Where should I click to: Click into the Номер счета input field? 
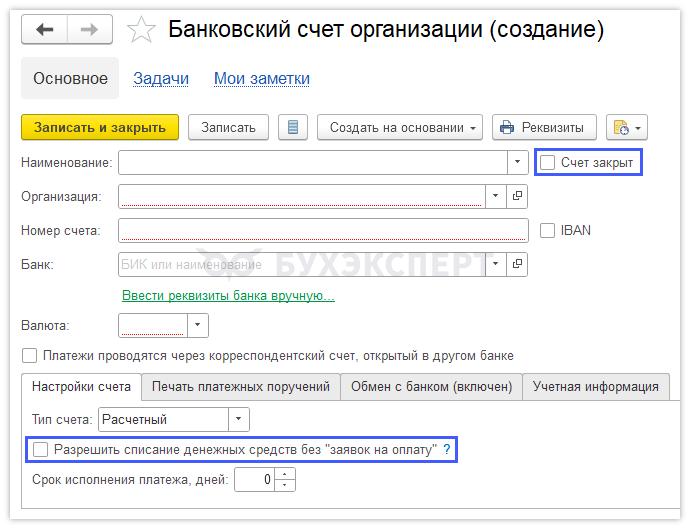coord(322,230)
